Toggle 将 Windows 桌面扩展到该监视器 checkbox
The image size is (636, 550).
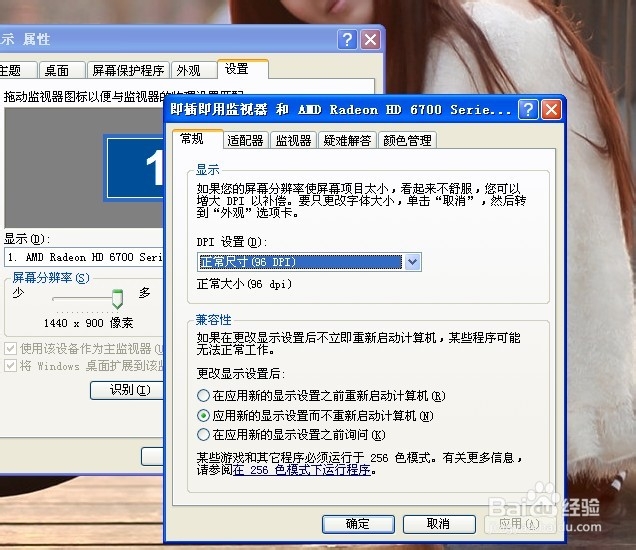(11, 366)
